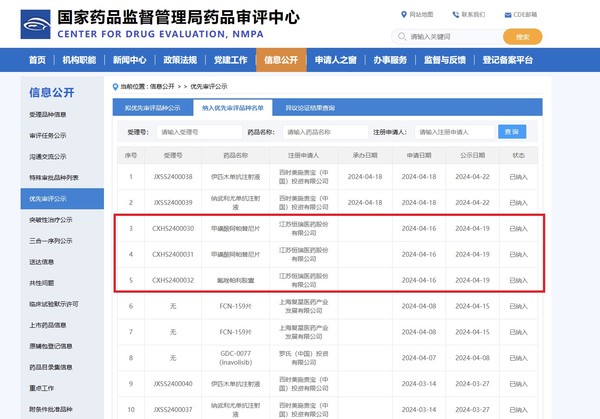Open 三合一序列公示 in the sidebar

pos(51,241)
